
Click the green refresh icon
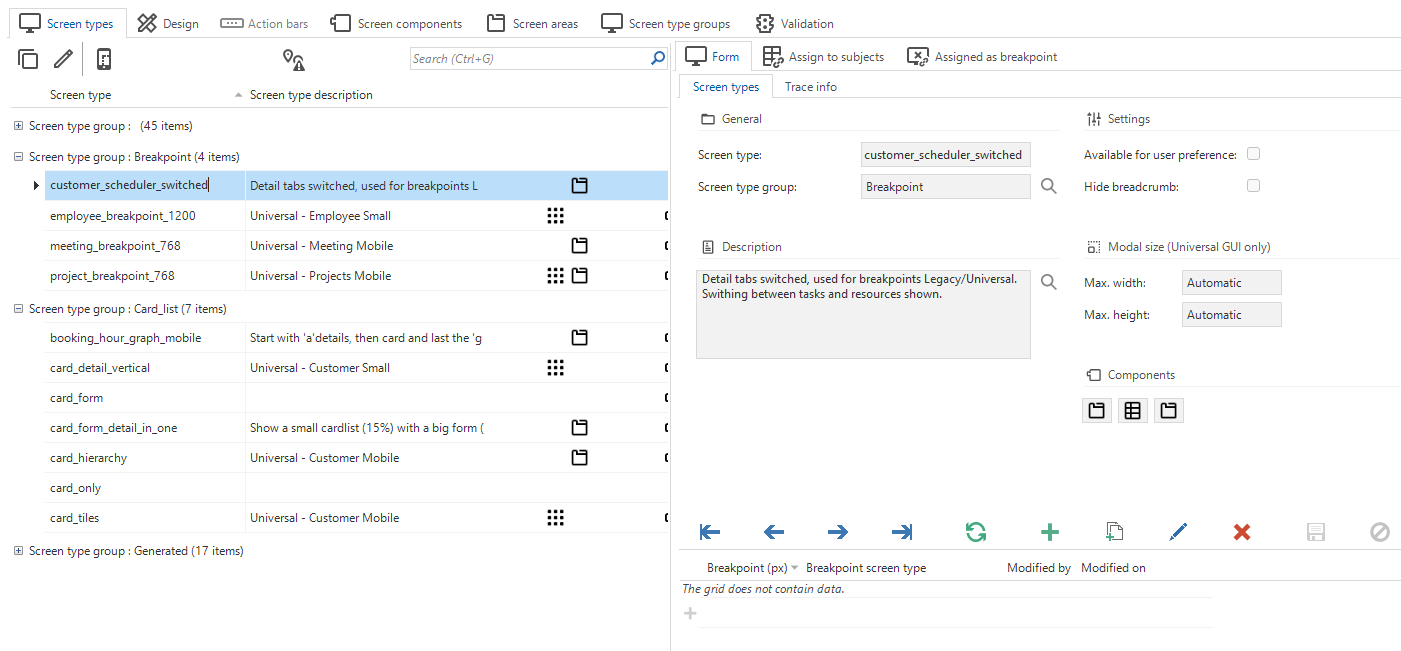[x=976, y=532]
